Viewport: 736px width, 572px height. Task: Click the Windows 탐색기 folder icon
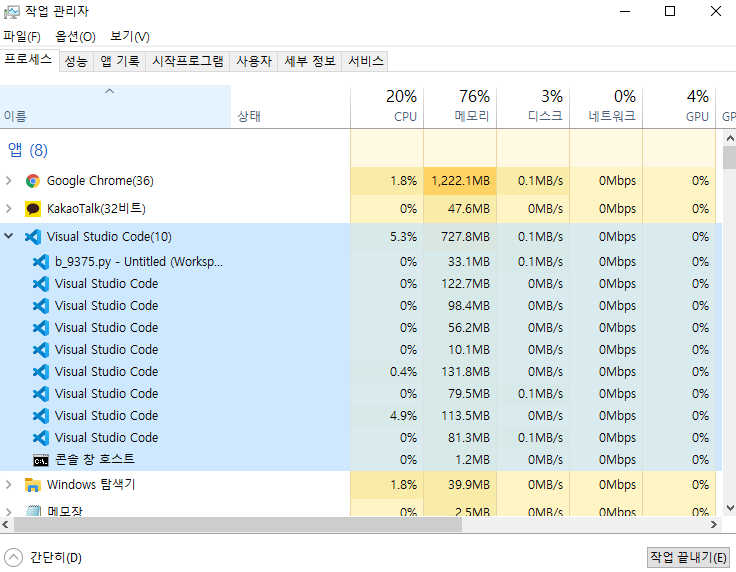pyautogui.click(x=33, y=485)
